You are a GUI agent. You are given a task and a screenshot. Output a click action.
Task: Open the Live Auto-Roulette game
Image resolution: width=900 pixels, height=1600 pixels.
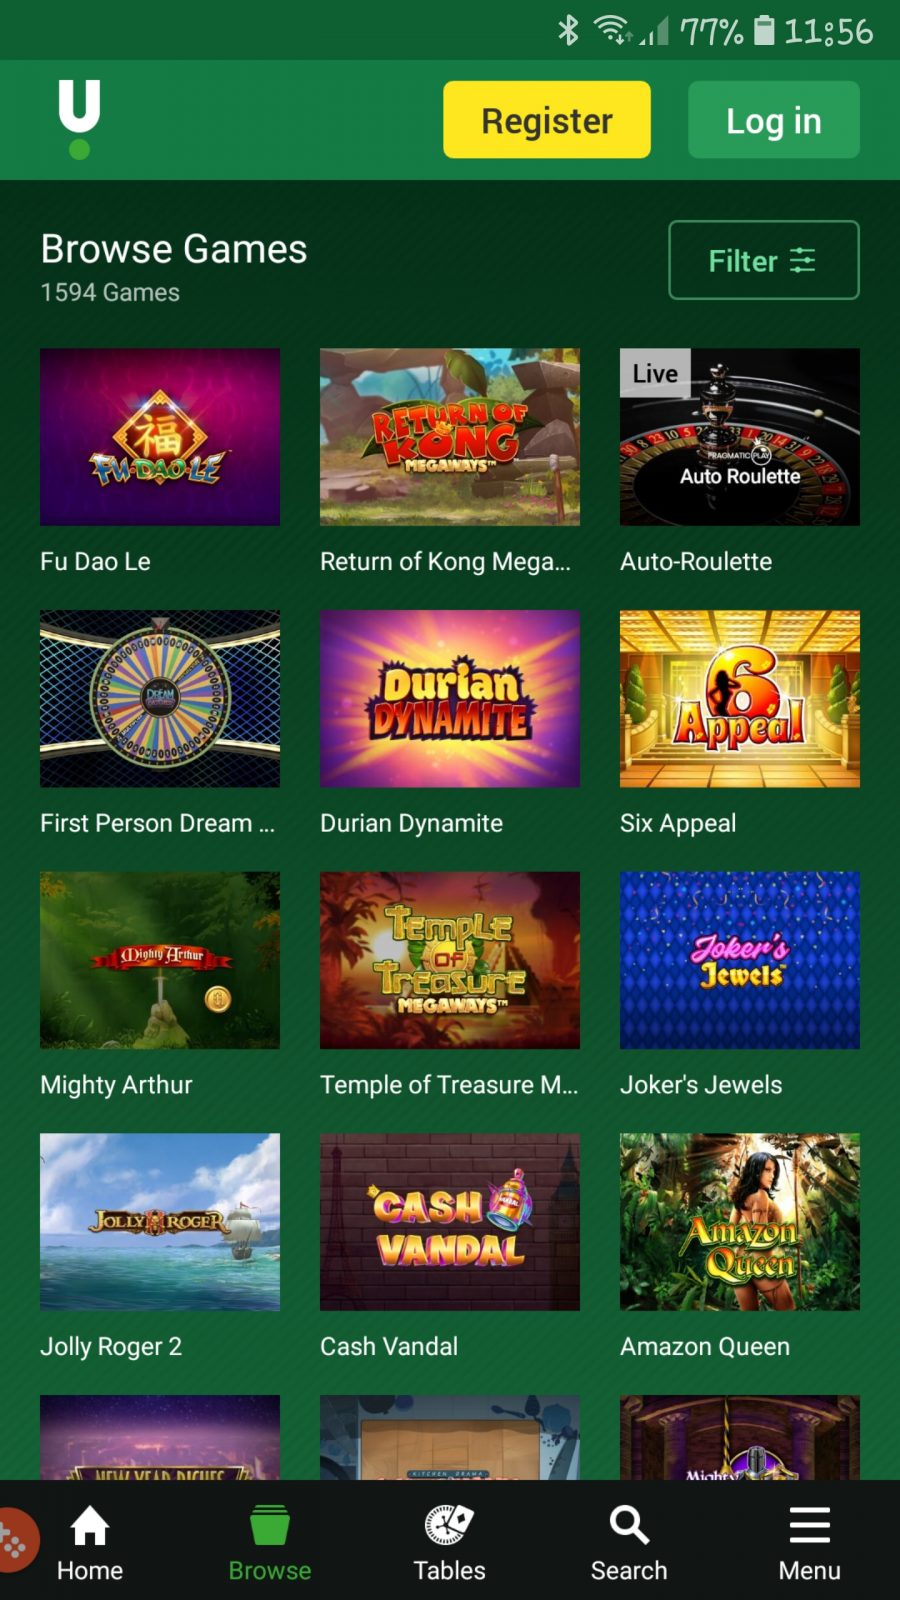click(740, 437)
